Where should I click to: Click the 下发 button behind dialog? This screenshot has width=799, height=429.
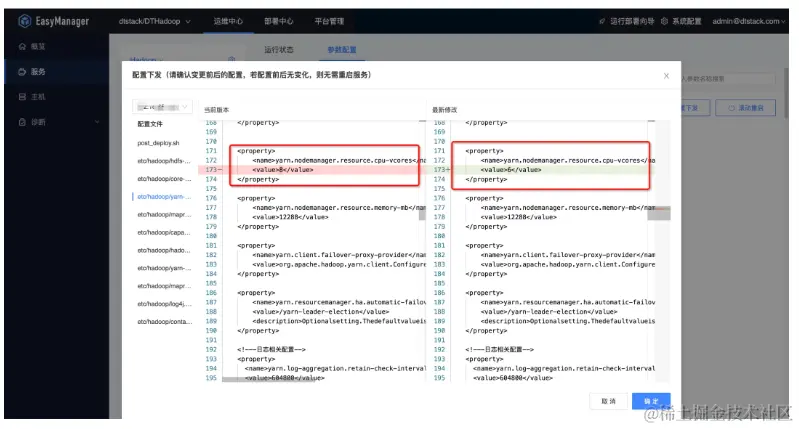pyautogui.click(x=695, y=108)
